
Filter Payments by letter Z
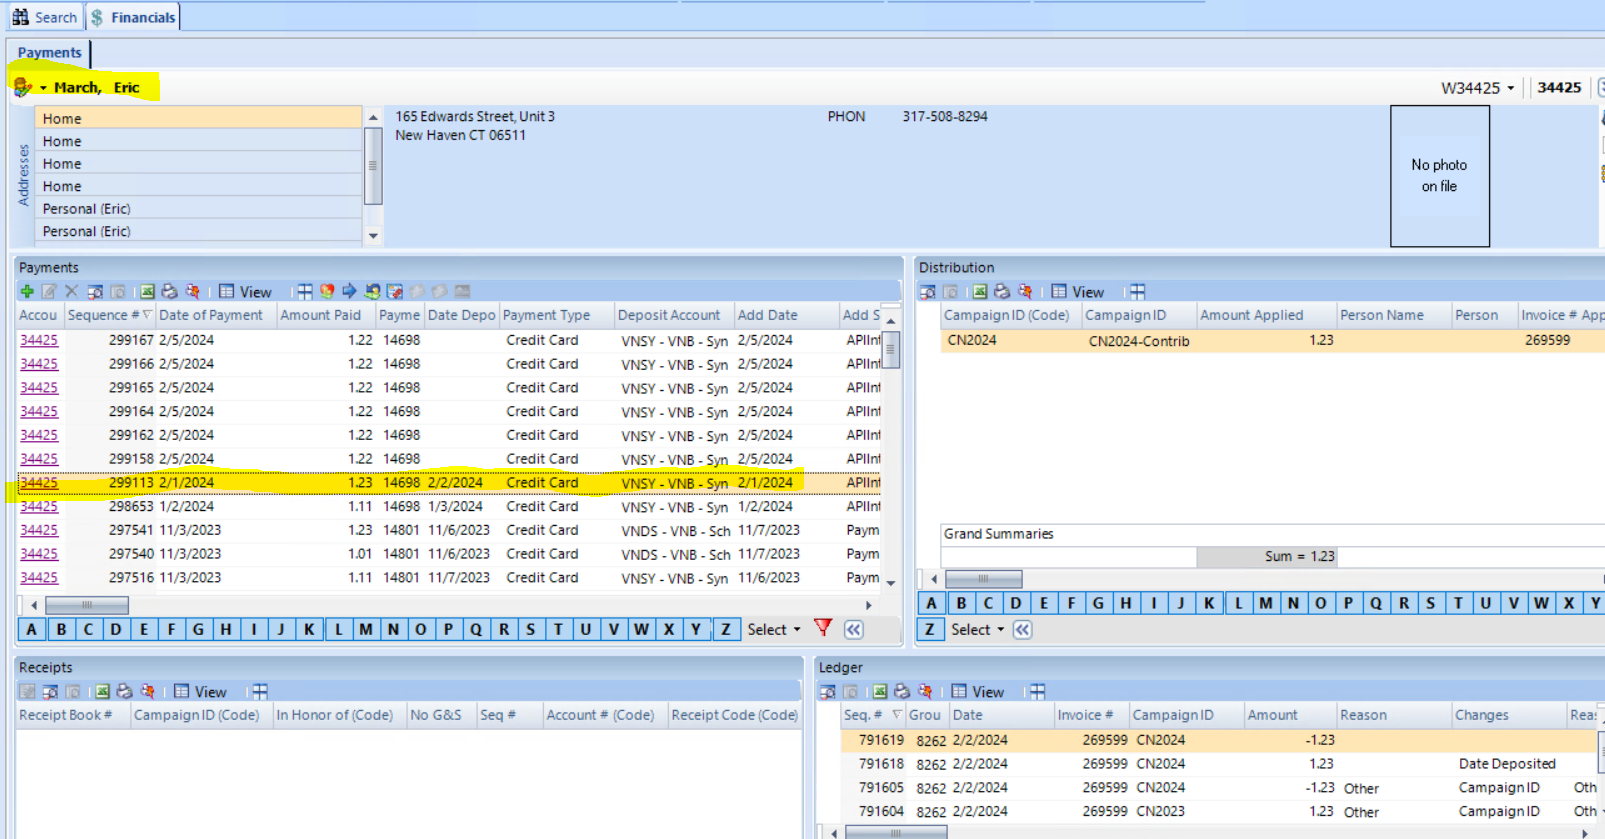point(726,629)
